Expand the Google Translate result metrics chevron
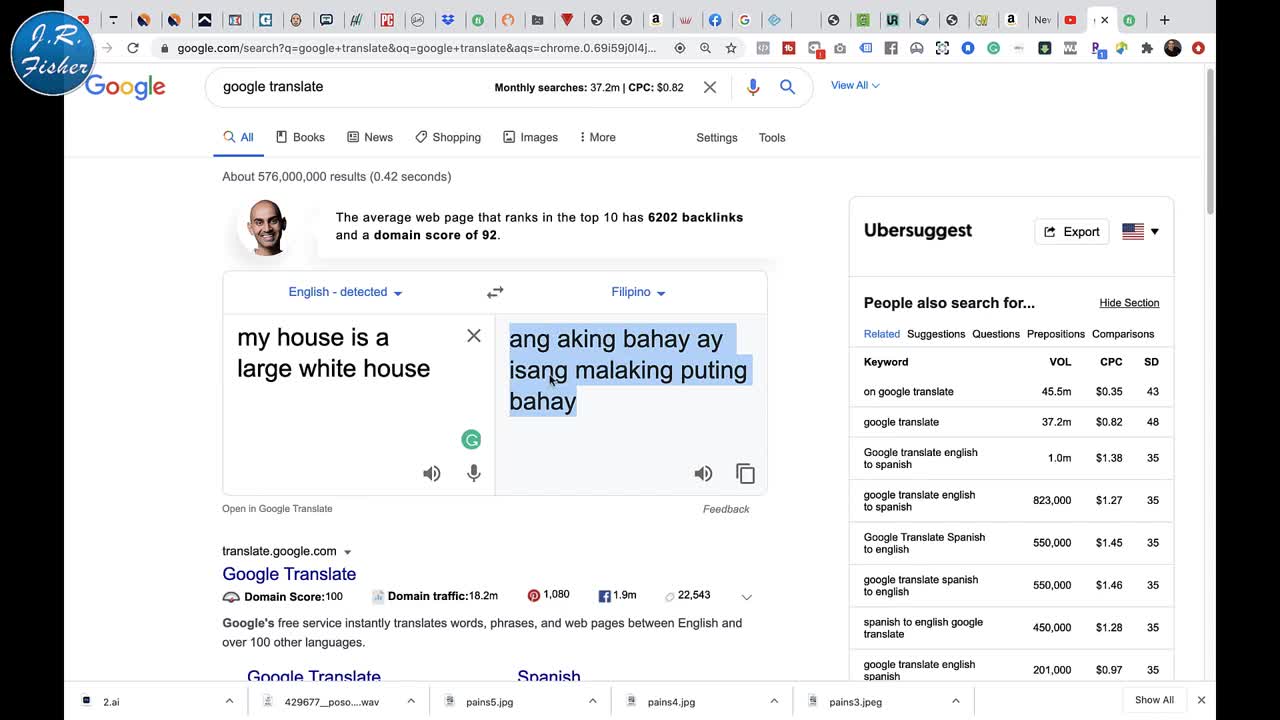1280x720 pixels. tap(746, 597)
